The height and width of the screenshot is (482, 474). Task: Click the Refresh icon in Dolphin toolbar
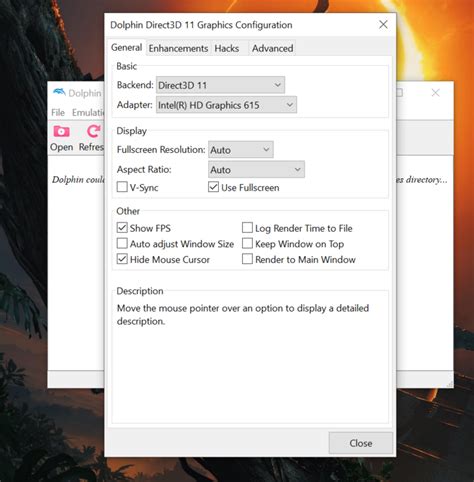click(x=94, y=131)
